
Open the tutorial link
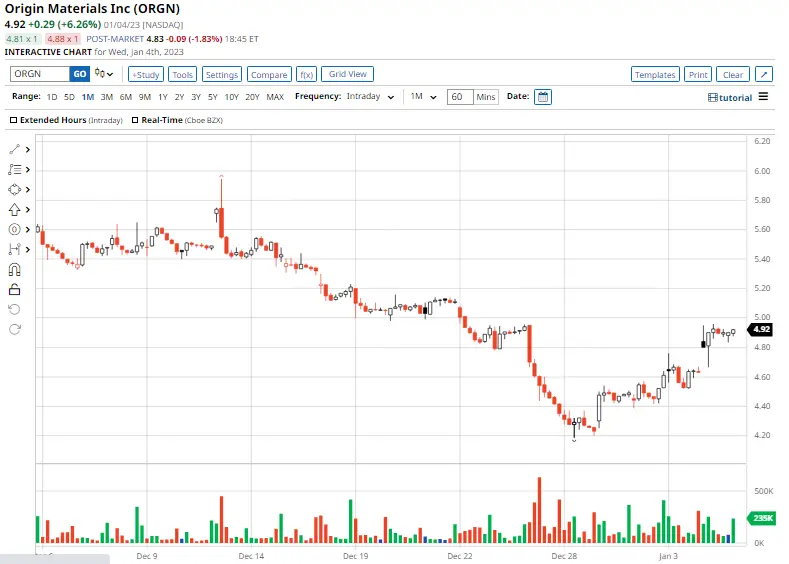(730, 98)
